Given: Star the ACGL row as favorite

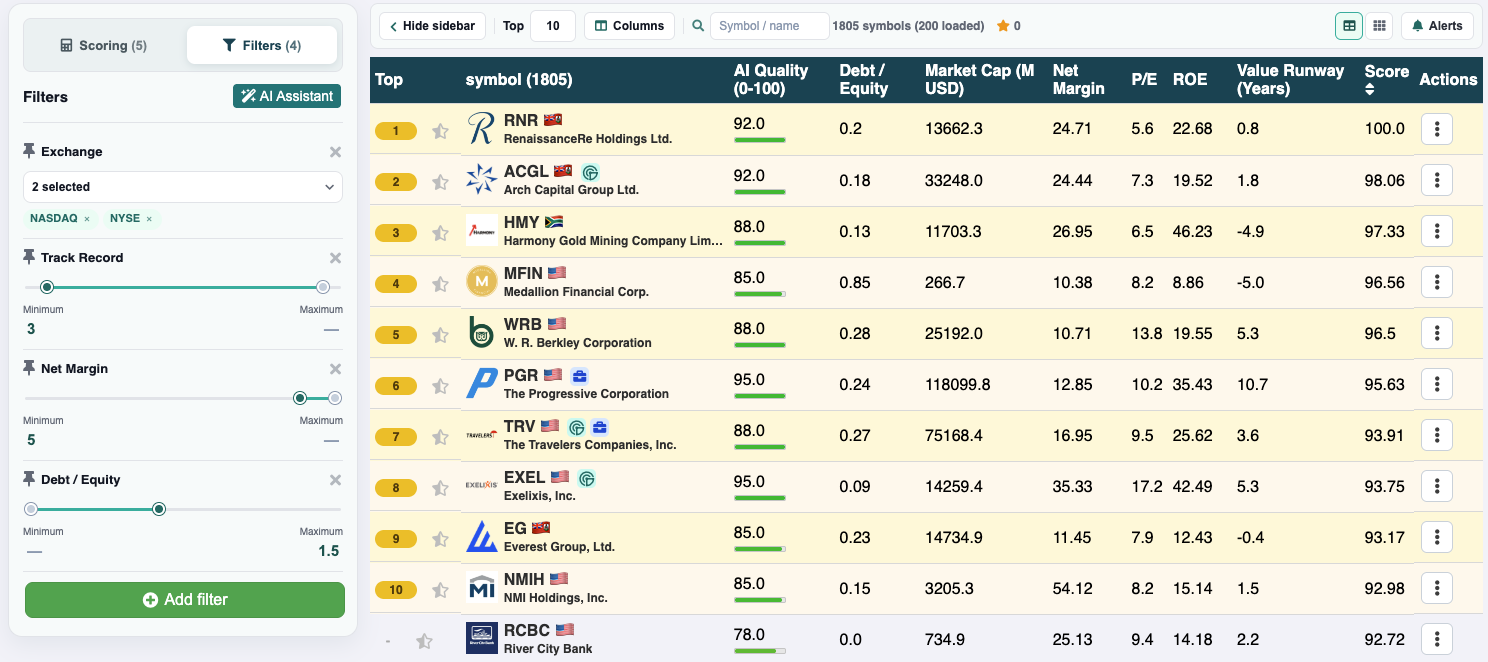Looking at the screenshot, I should click(x=440, y=182).
